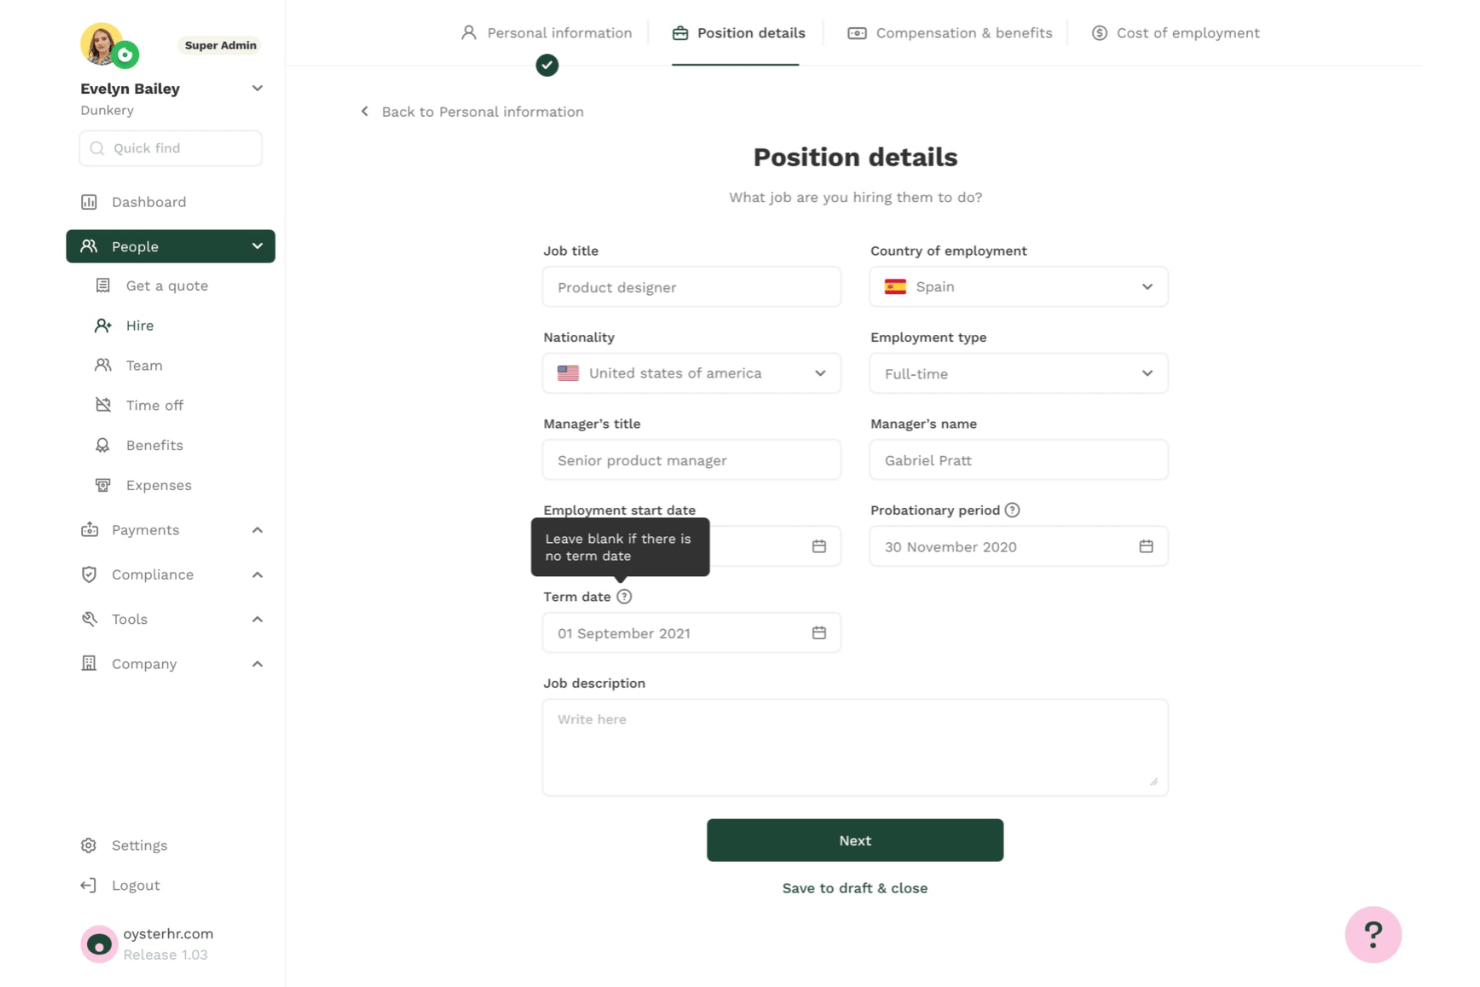Image resolution: width=1480 pixels, height=987 pixels.
Task: Open the Term date calendar picker icon
Action: pyautogui.click(x=819, y=633)
